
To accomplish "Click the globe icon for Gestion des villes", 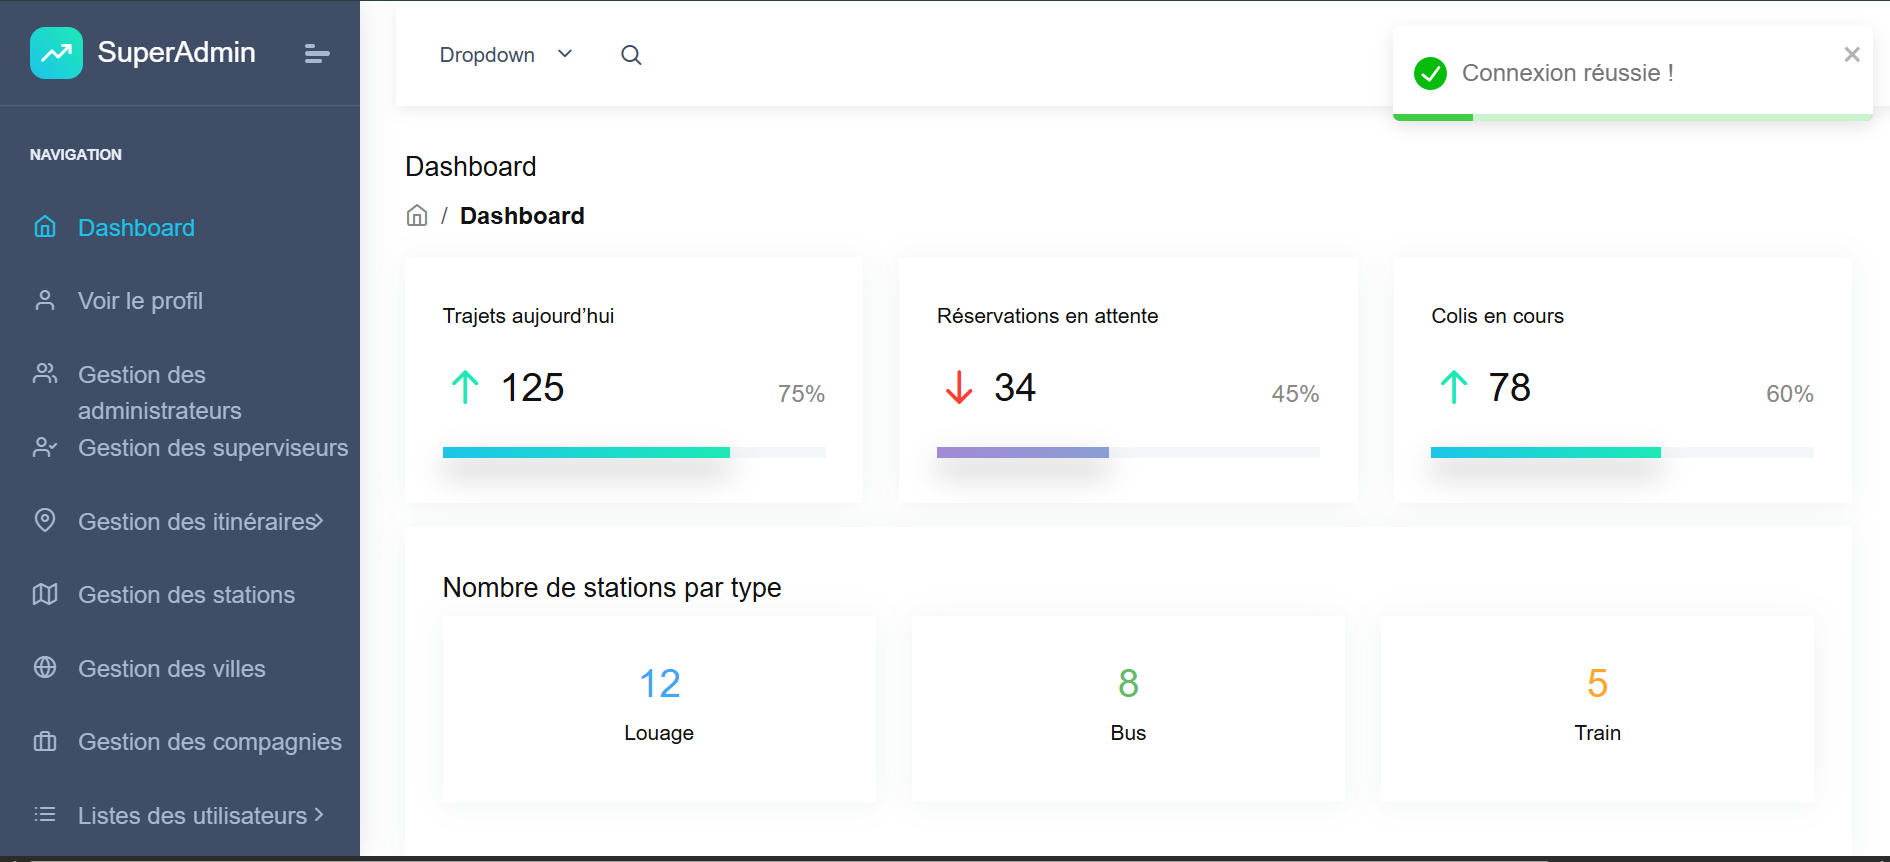I will coord(45,667).
